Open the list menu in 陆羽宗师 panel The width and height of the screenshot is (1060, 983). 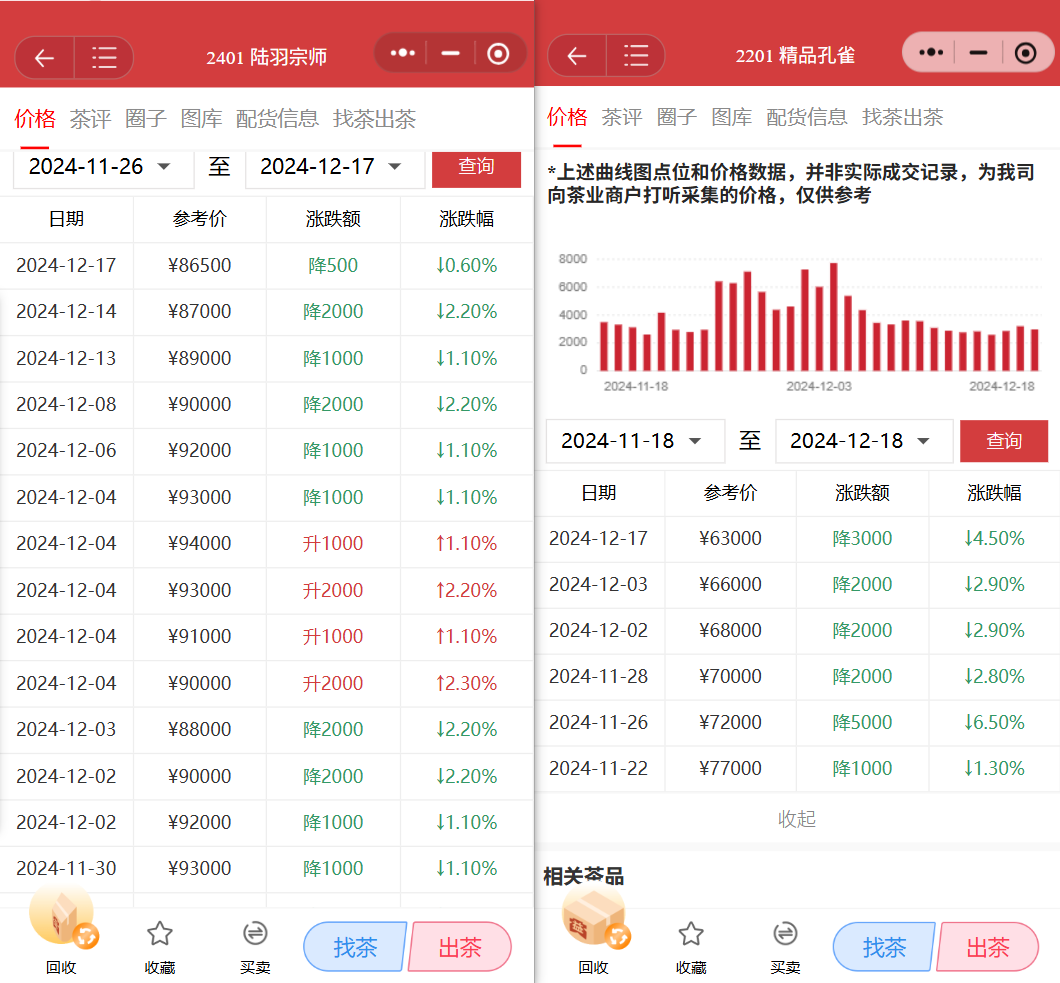point(103,58)
